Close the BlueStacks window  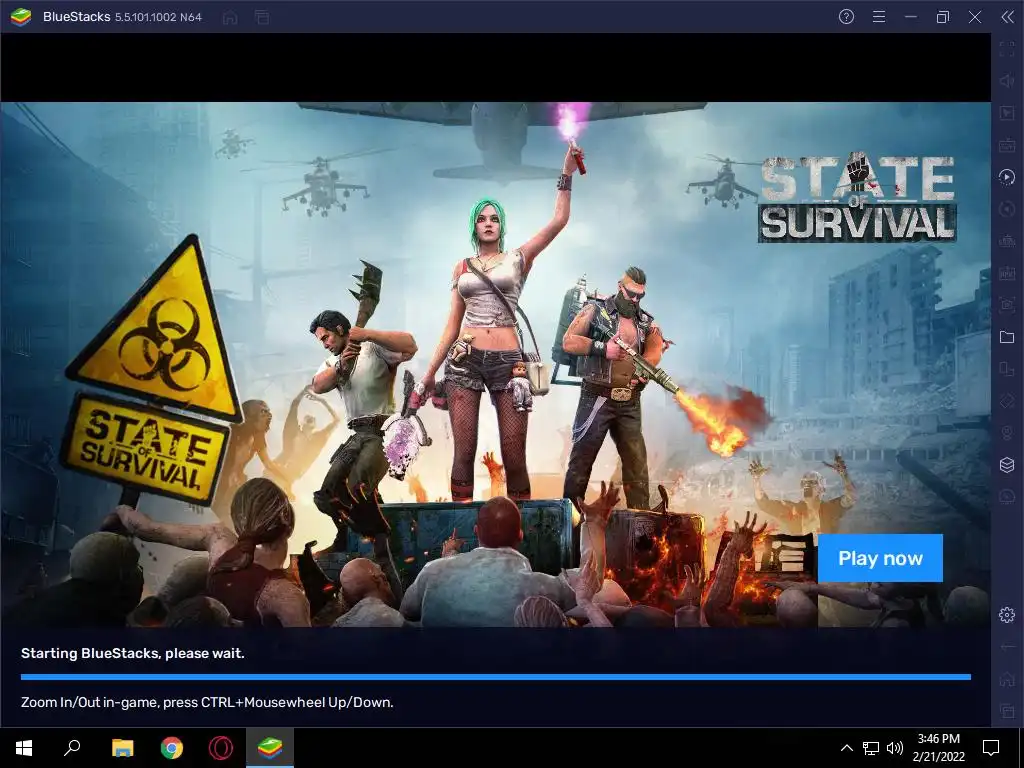[975, 17]
